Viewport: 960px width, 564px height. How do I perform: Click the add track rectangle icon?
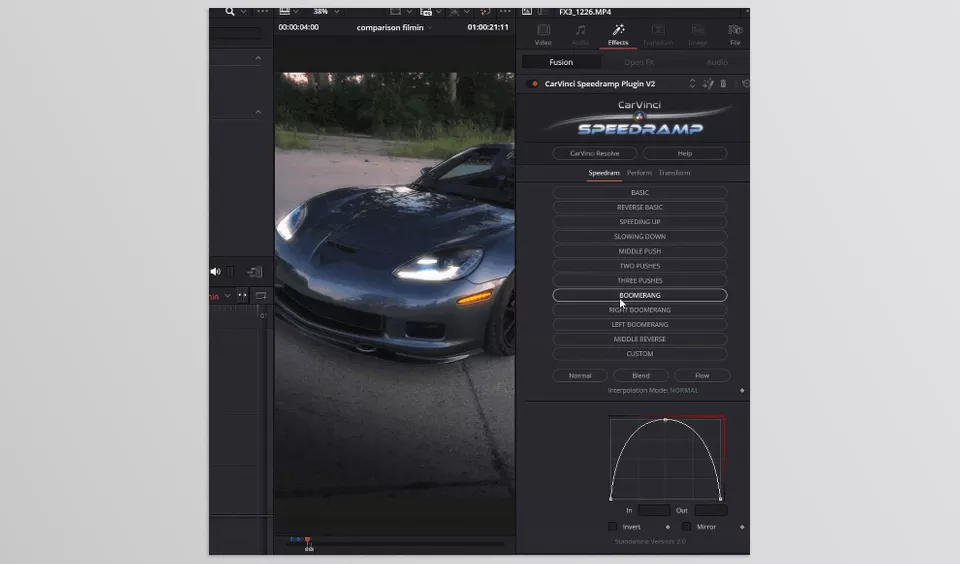[261, 296]
